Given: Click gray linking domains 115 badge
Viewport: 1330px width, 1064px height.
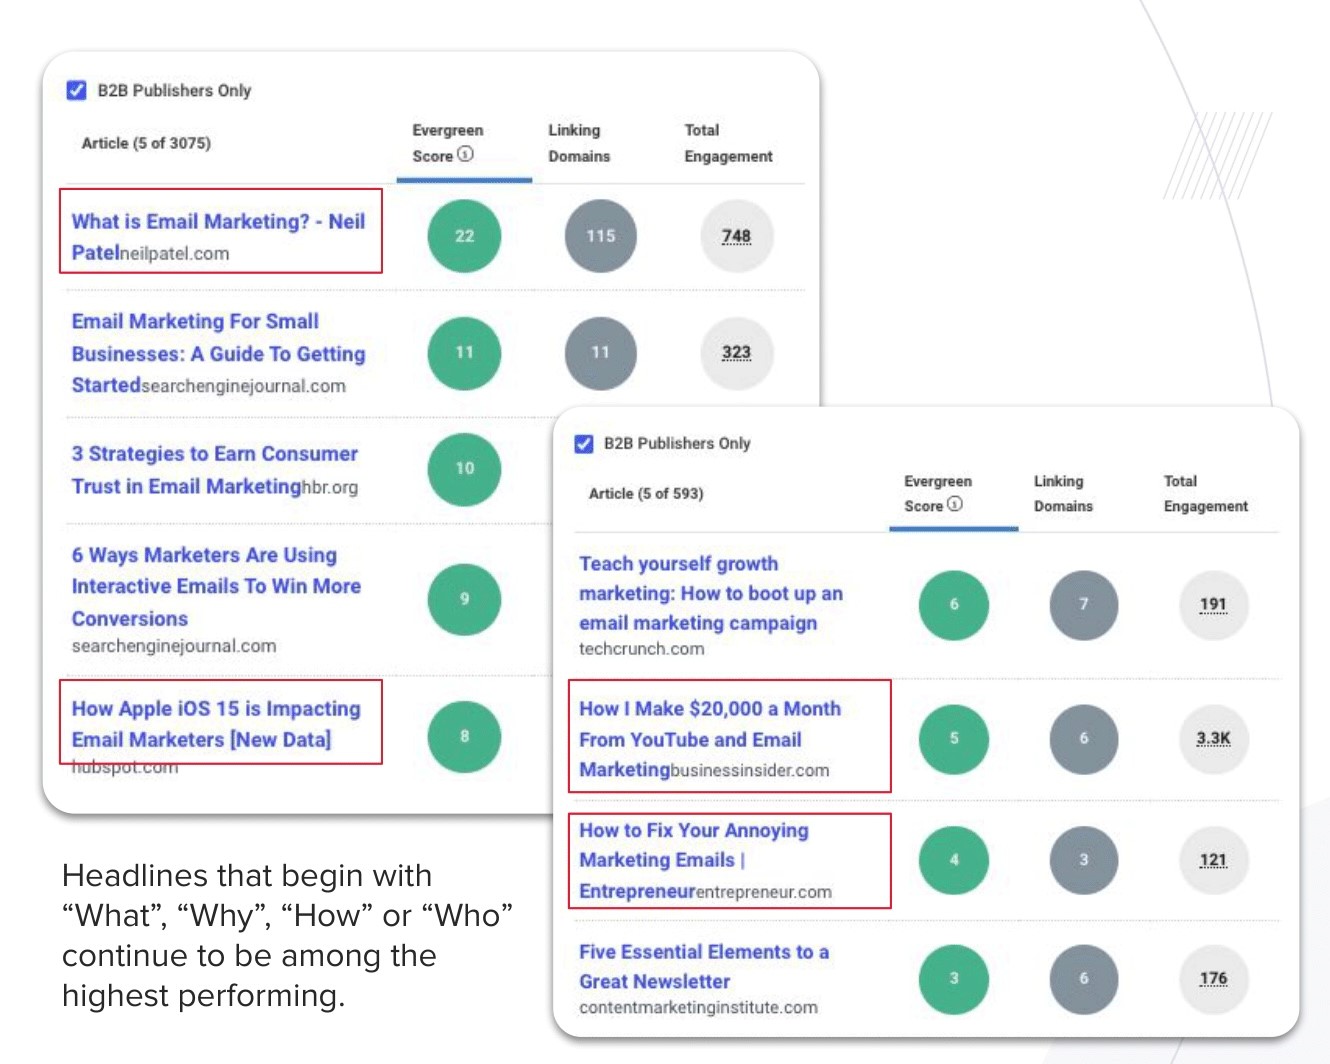Looking at the screenshot, I should coord(600,236).
